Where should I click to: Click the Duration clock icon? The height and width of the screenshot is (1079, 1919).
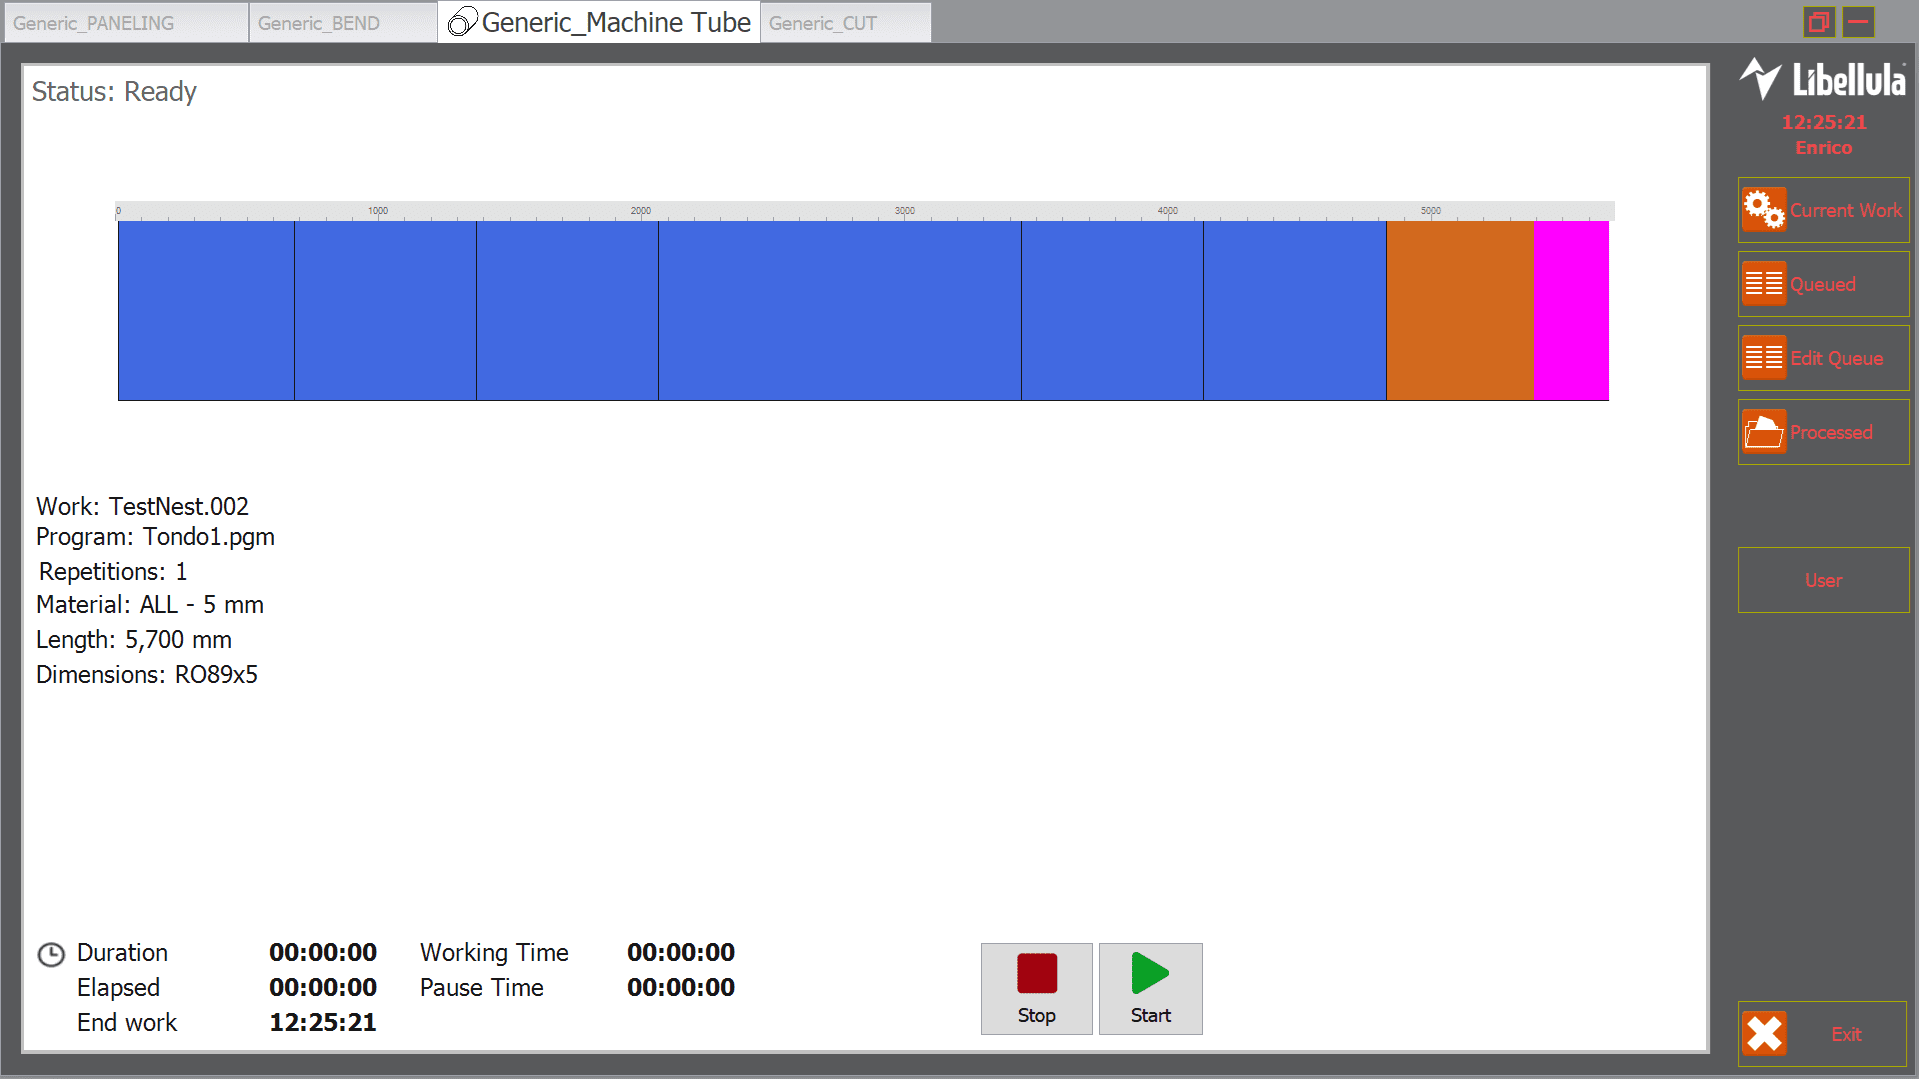pyautogui.click(x=51, y=954)
